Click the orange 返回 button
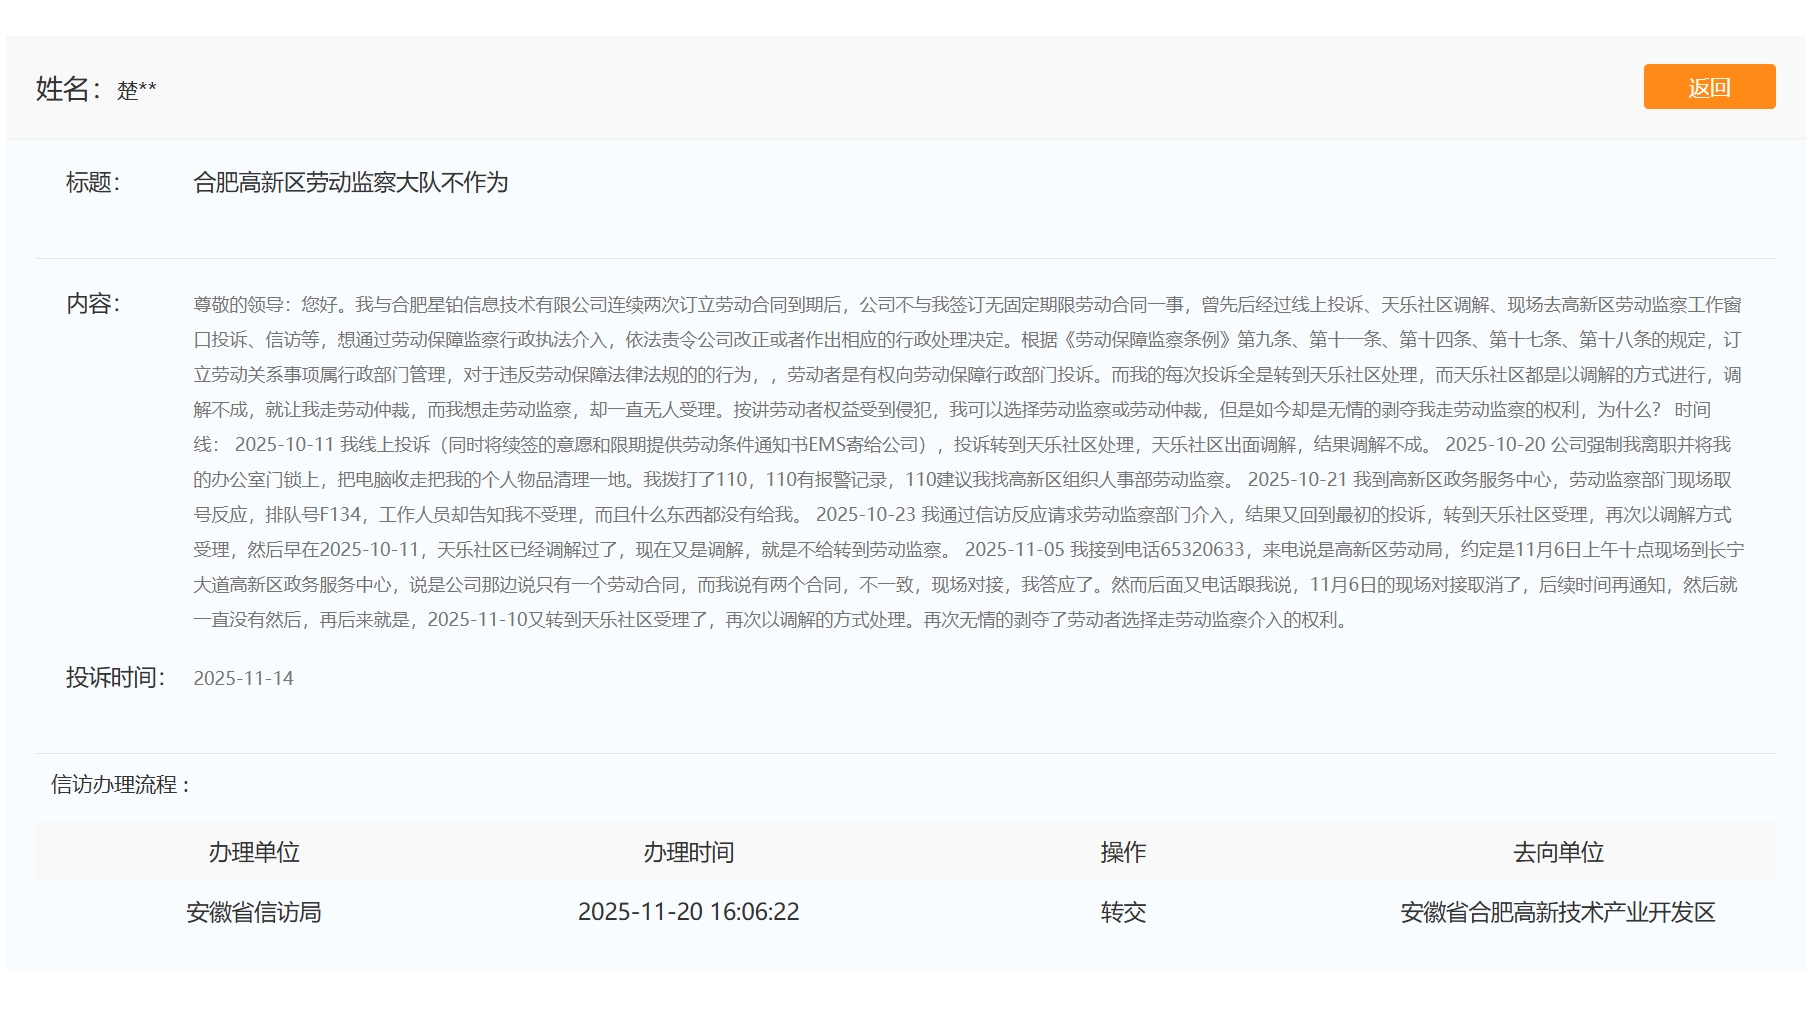This screenshot has width=1813, height=1011. point(1709,88)
